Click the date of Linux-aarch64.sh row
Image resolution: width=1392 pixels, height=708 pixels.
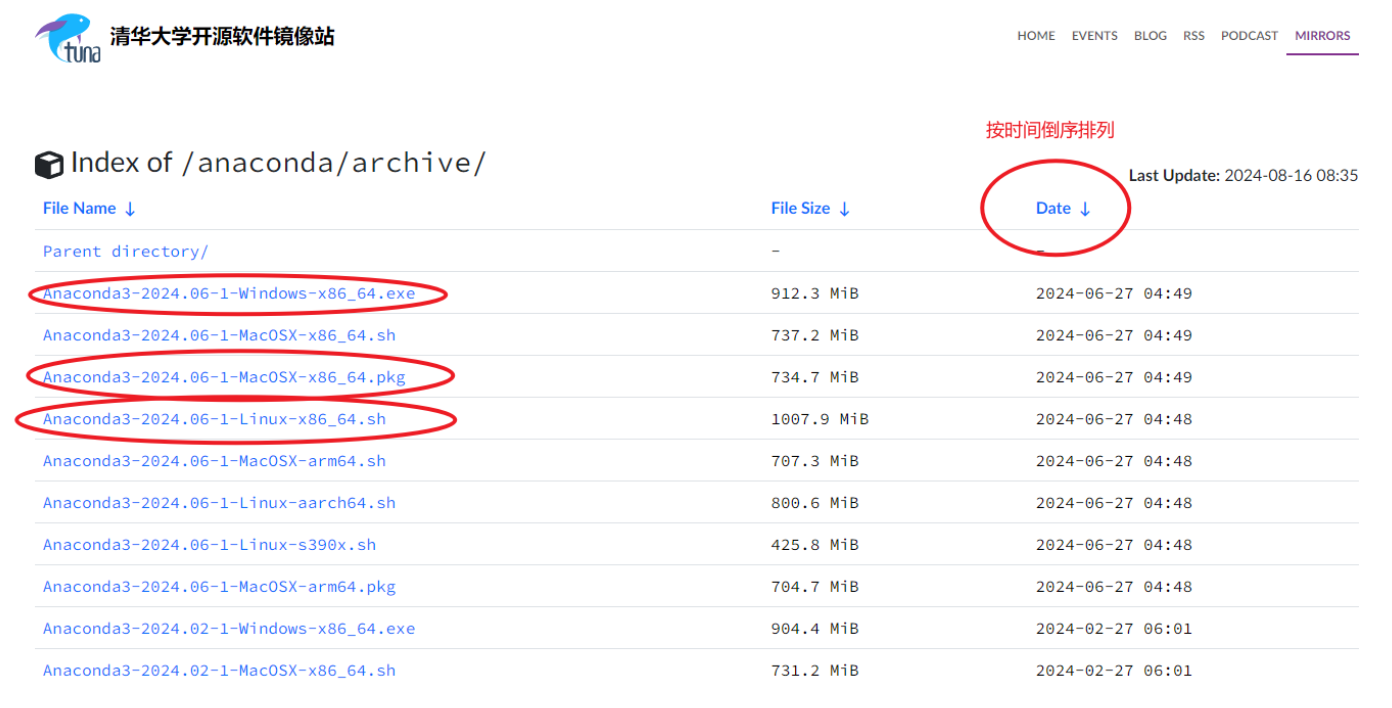coord(1114,504)
